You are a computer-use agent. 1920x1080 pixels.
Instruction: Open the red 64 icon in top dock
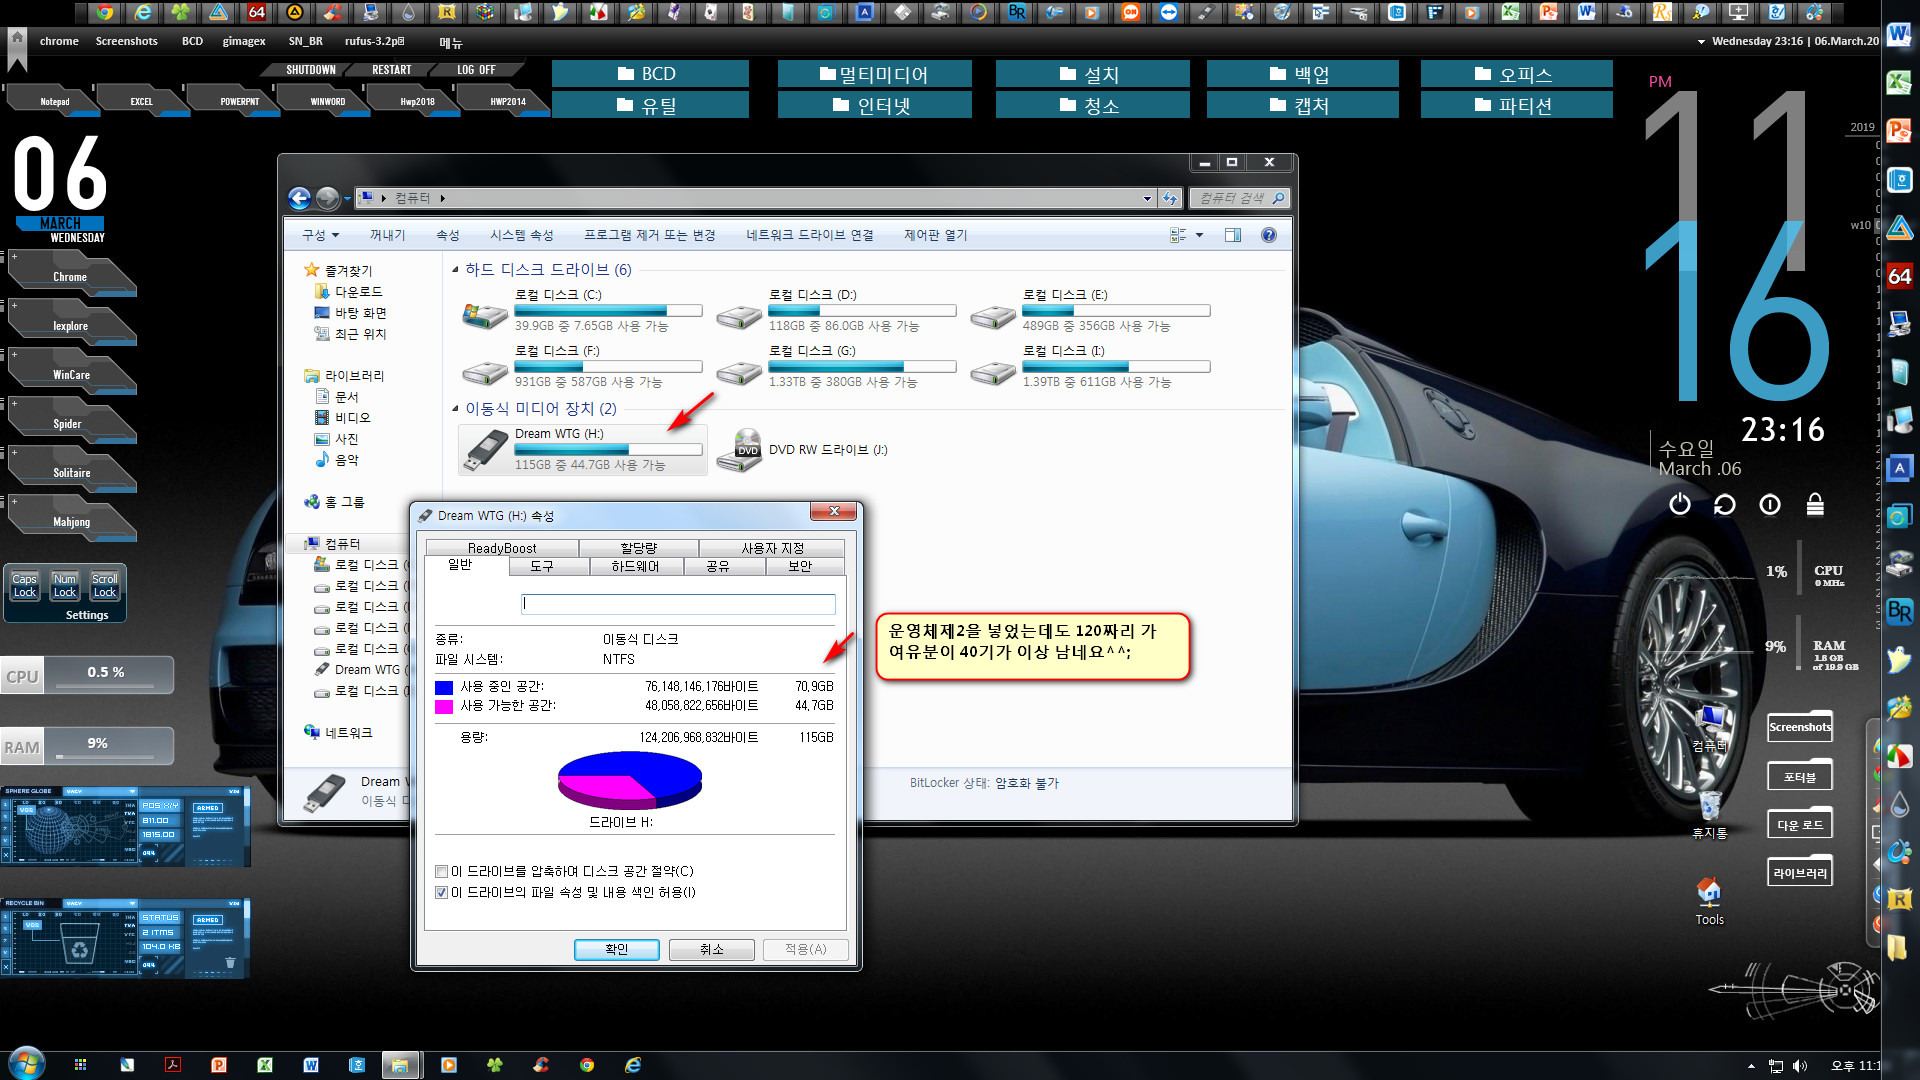click(x=257, y=12)
